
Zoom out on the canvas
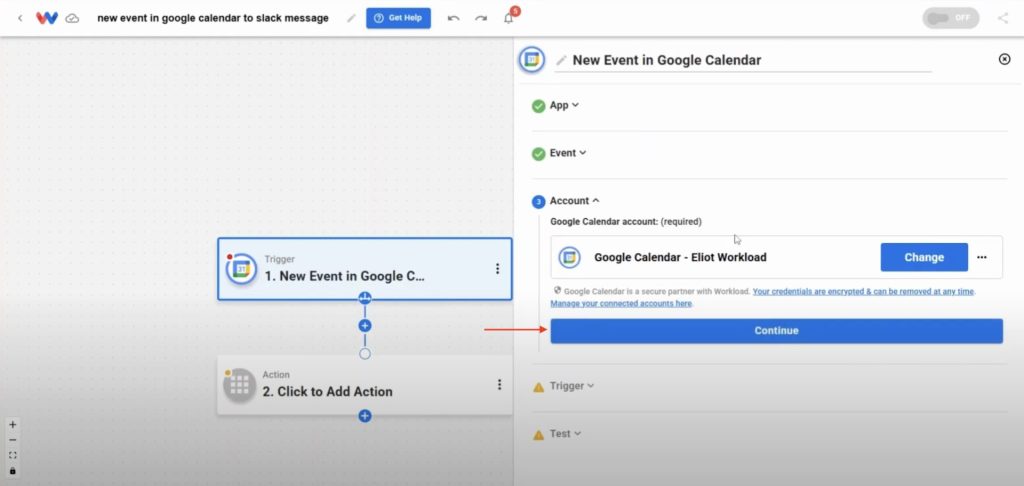(x=12, y=440)
